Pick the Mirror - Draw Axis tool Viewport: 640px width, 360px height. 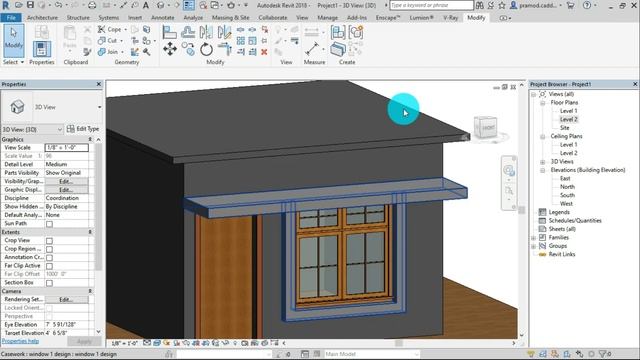(x=224, y=32)
